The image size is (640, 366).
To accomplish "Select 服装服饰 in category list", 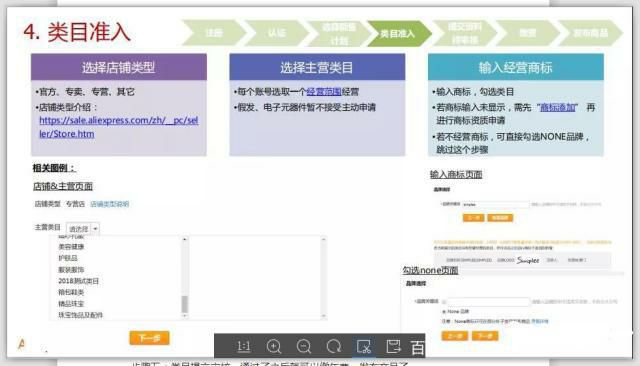I will (71, 269).
